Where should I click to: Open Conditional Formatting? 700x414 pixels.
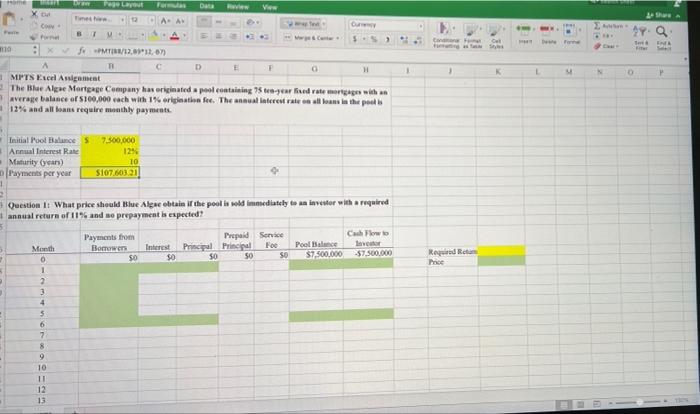[x=445, y=35]
